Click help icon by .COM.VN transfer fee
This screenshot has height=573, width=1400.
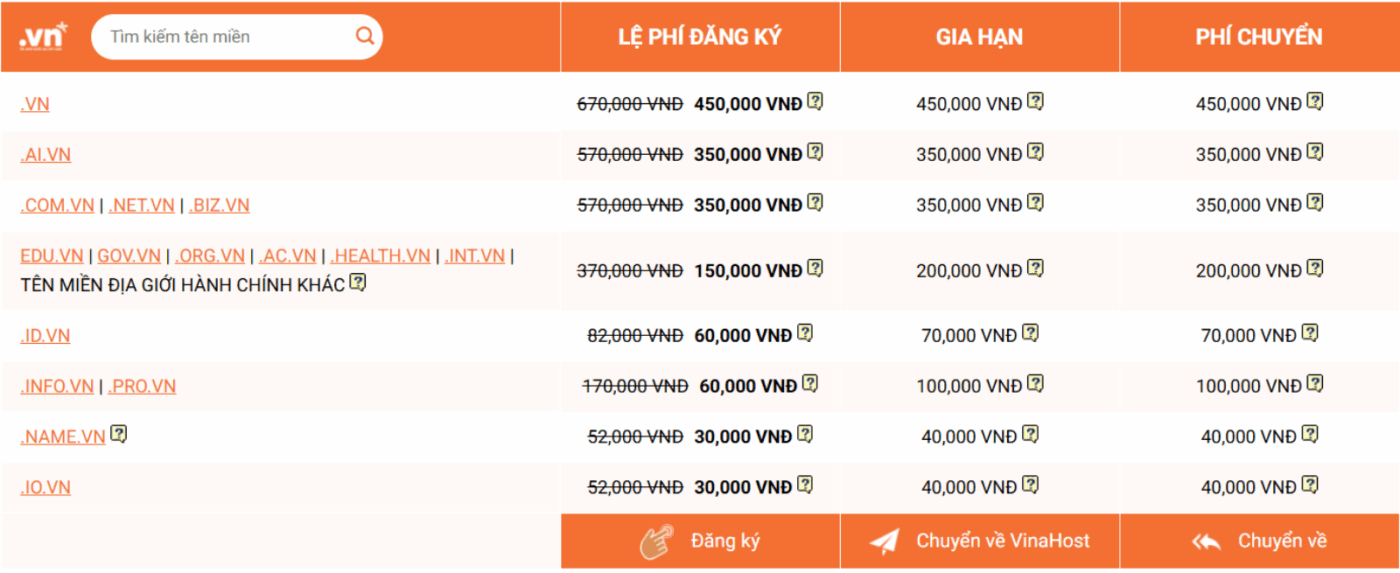click(x=1315, y=203)
